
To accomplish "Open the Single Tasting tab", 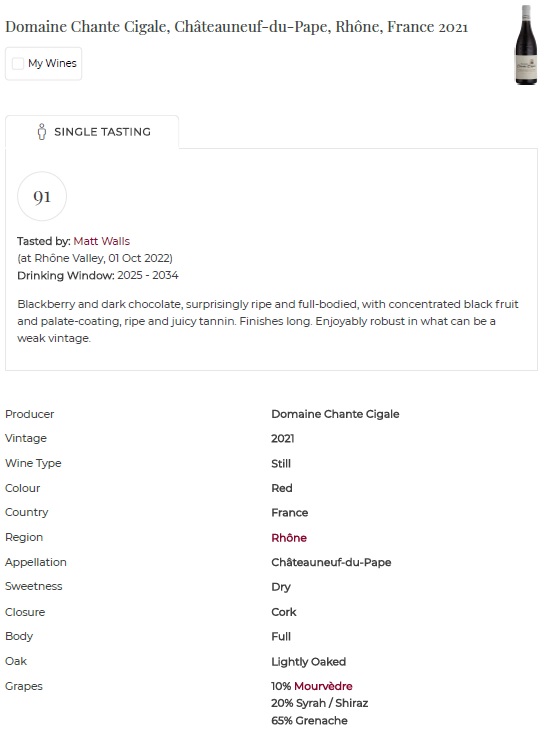I will 92,132.
